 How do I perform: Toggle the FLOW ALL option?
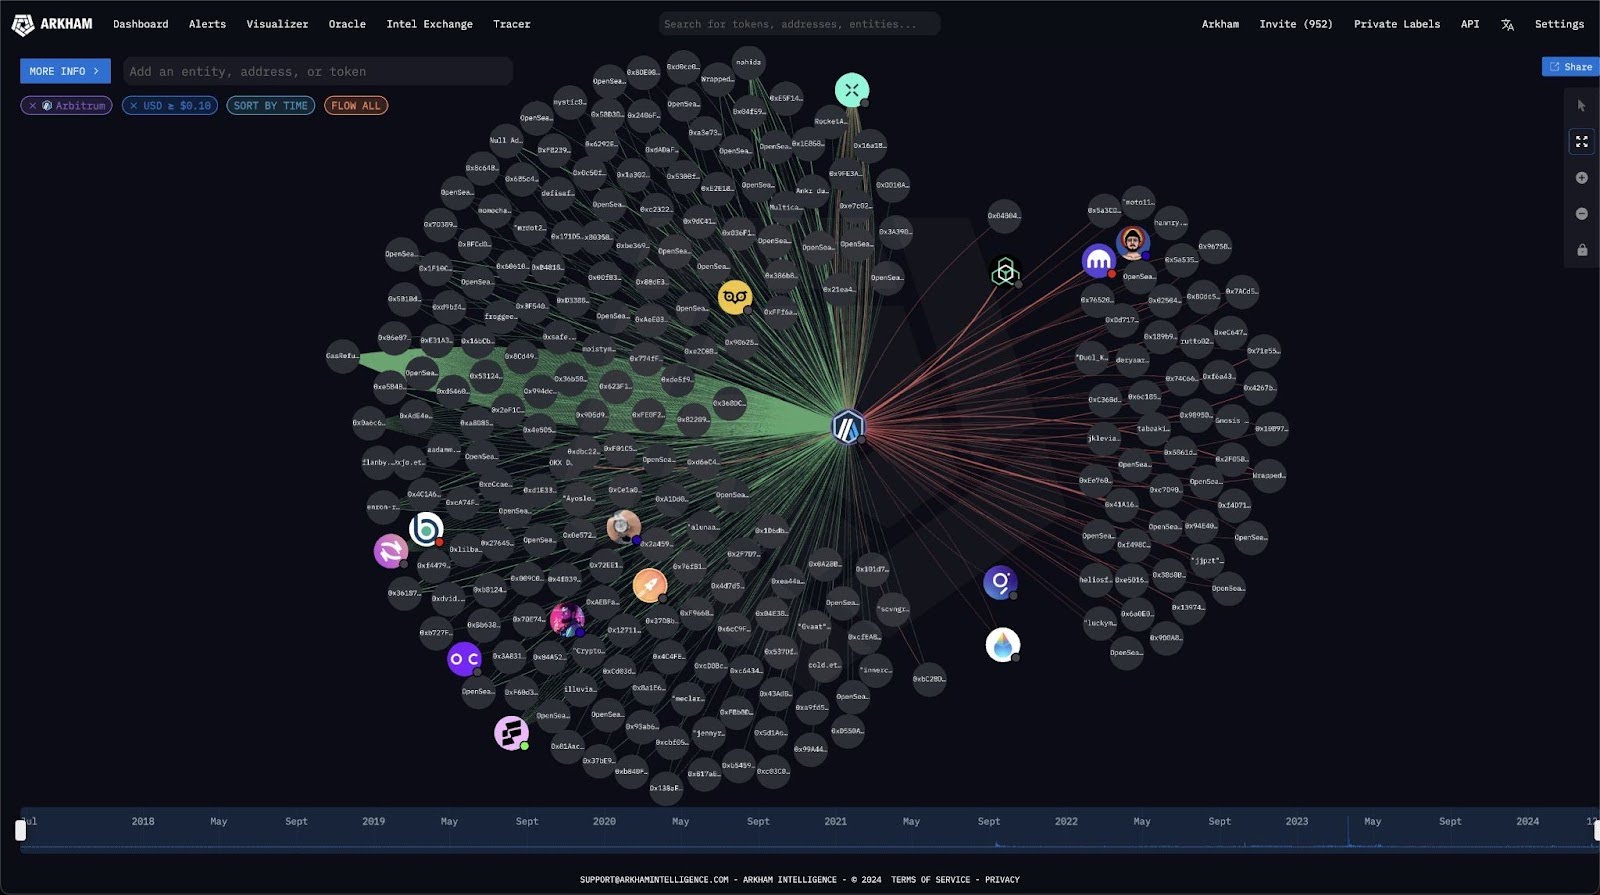(356, 106)
